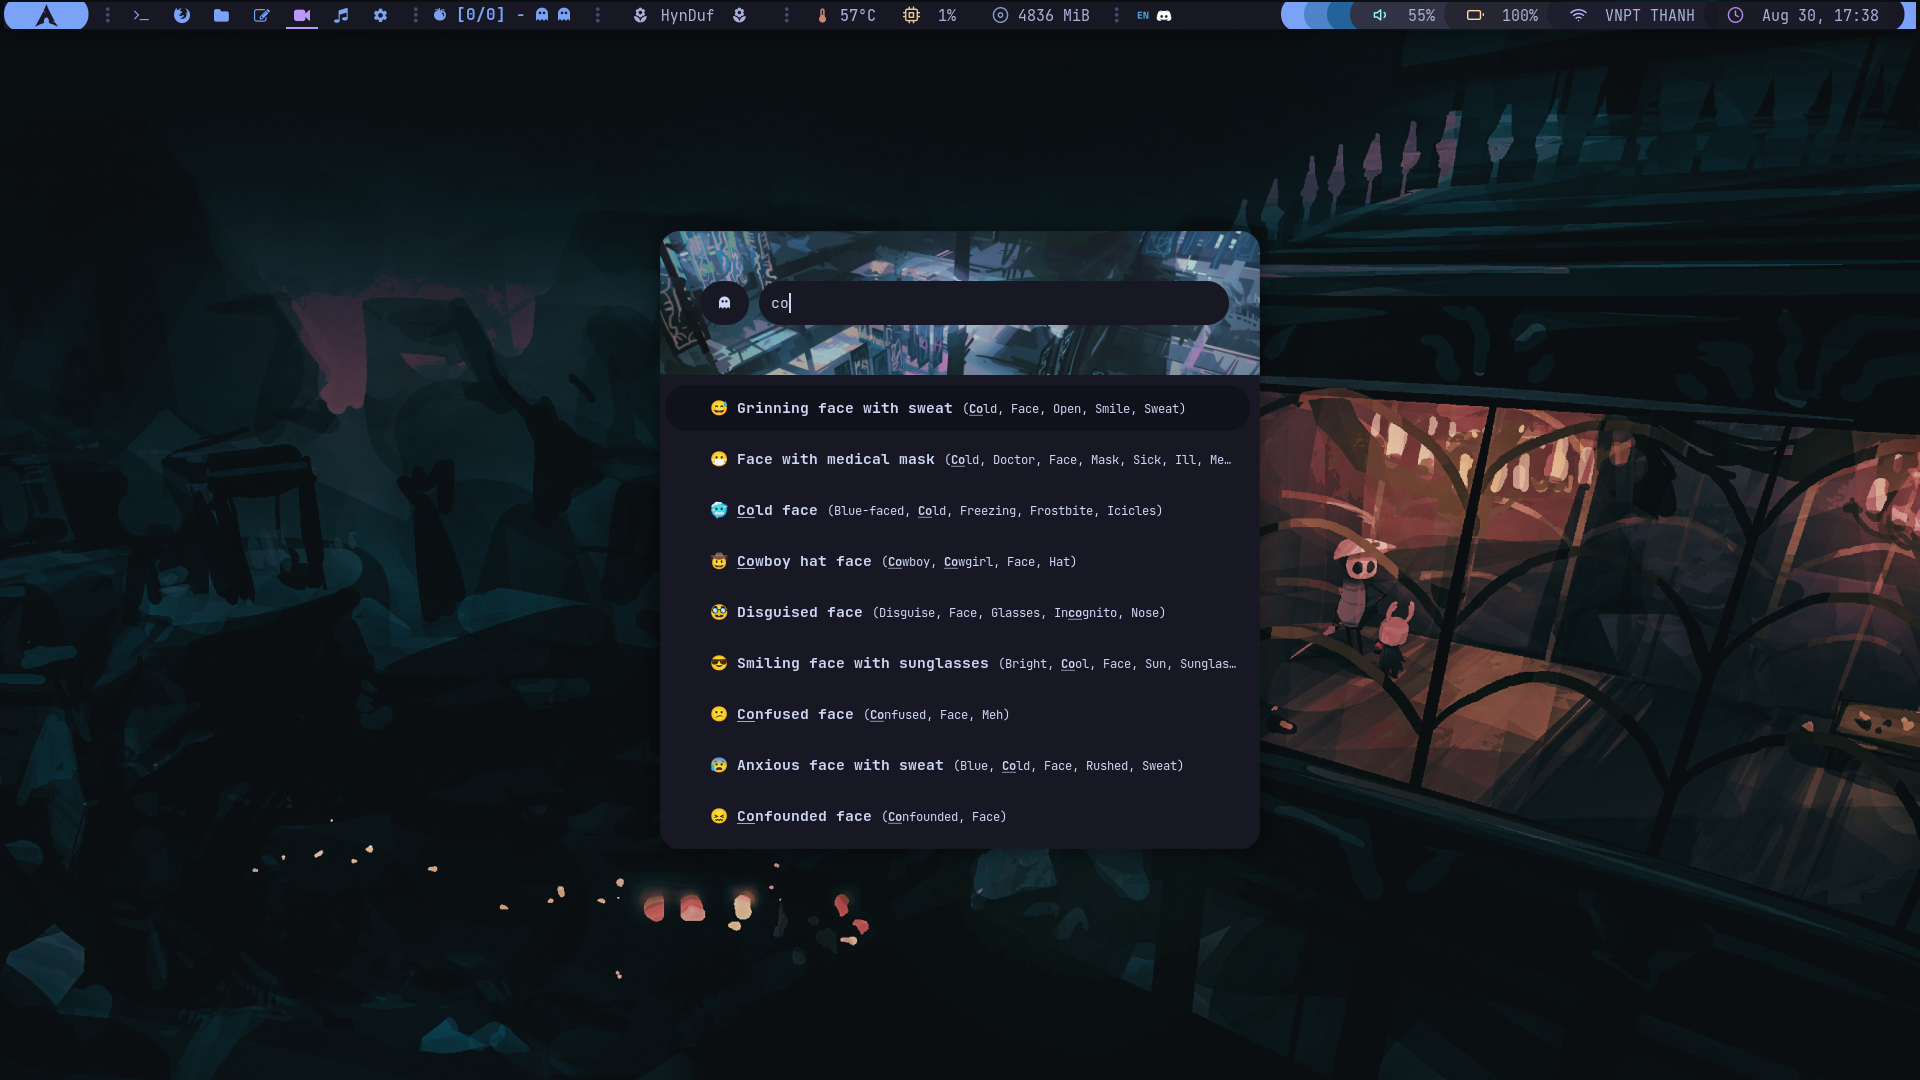Open the VNPT THANH network label
Image resolution: width=1920 pixels, height=1080 pixels.
pos(1650,15)
